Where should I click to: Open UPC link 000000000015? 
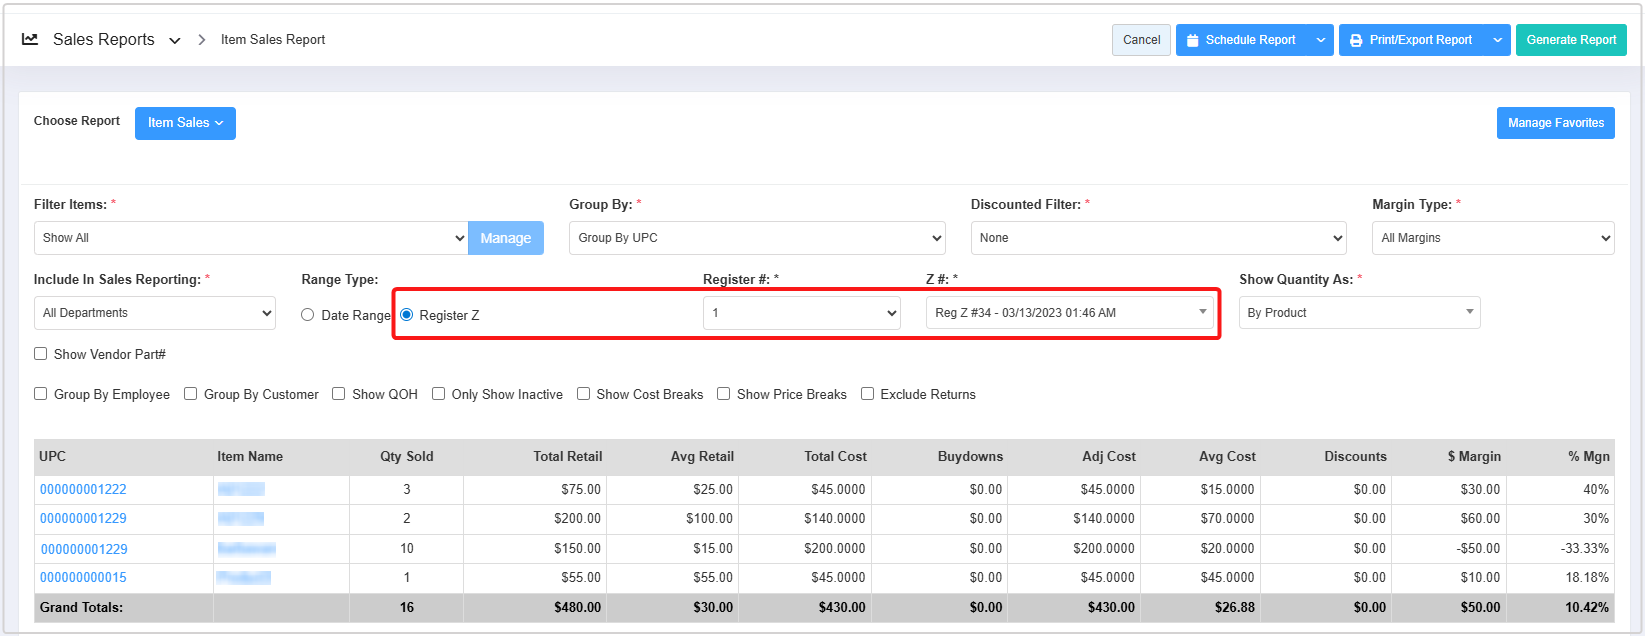point(83,578)
